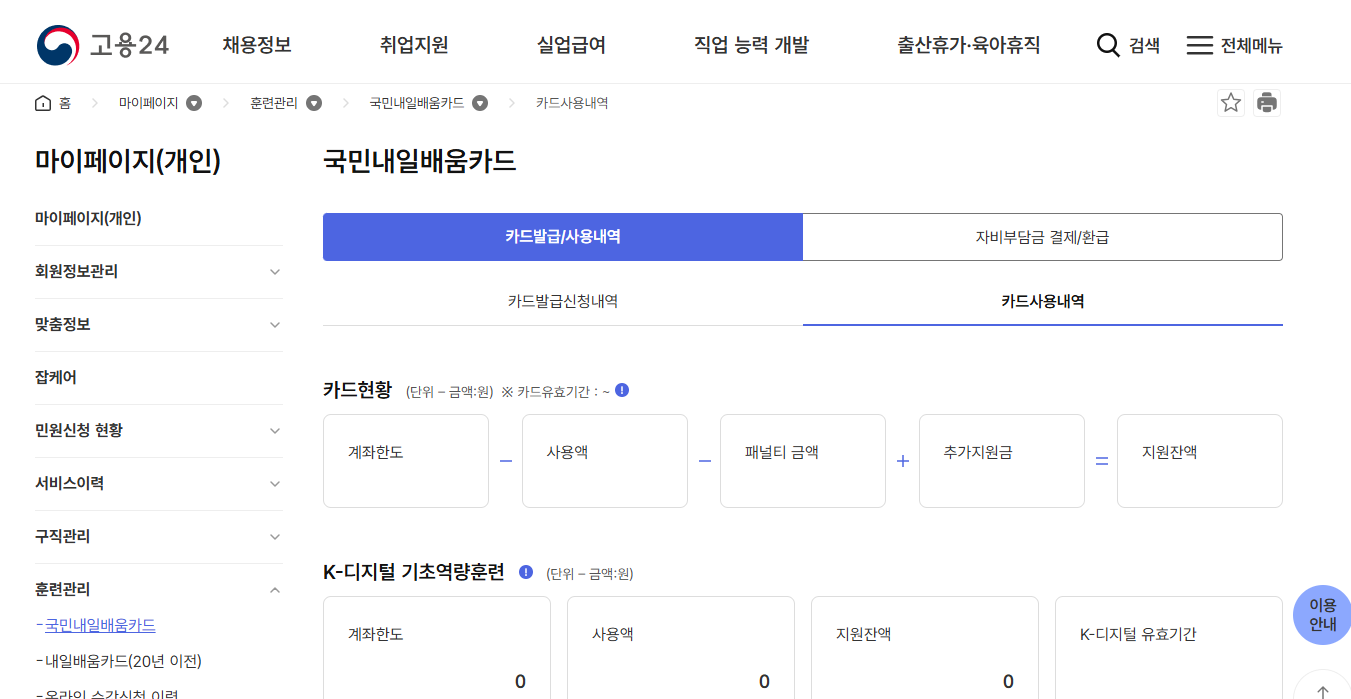
Task: Click the 사용액 box under 카드현황
Action: click(x=605, y=461)
